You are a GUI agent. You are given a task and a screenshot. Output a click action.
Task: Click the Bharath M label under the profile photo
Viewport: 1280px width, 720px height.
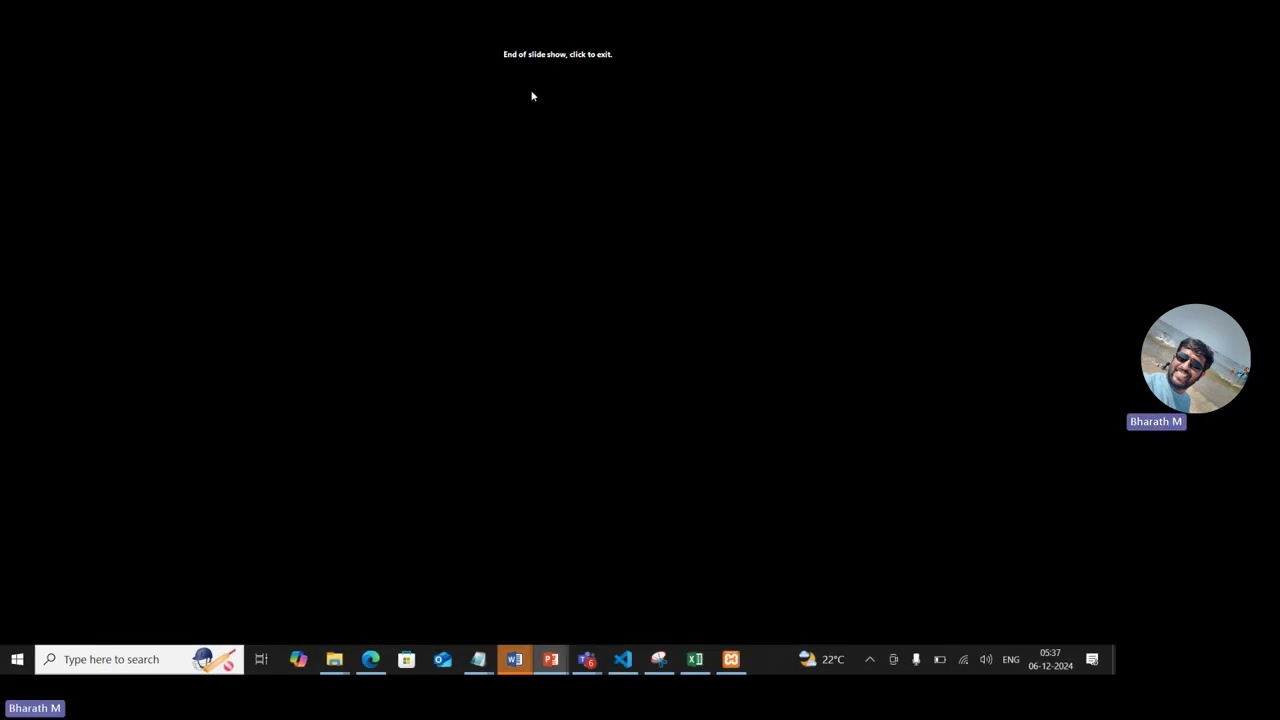tap(1156, 422)
